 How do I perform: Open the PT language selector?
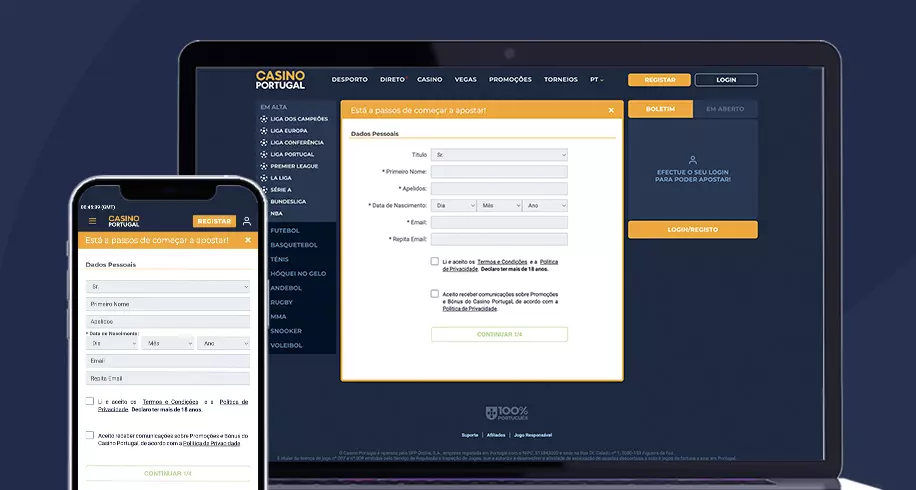click(597, 80)
